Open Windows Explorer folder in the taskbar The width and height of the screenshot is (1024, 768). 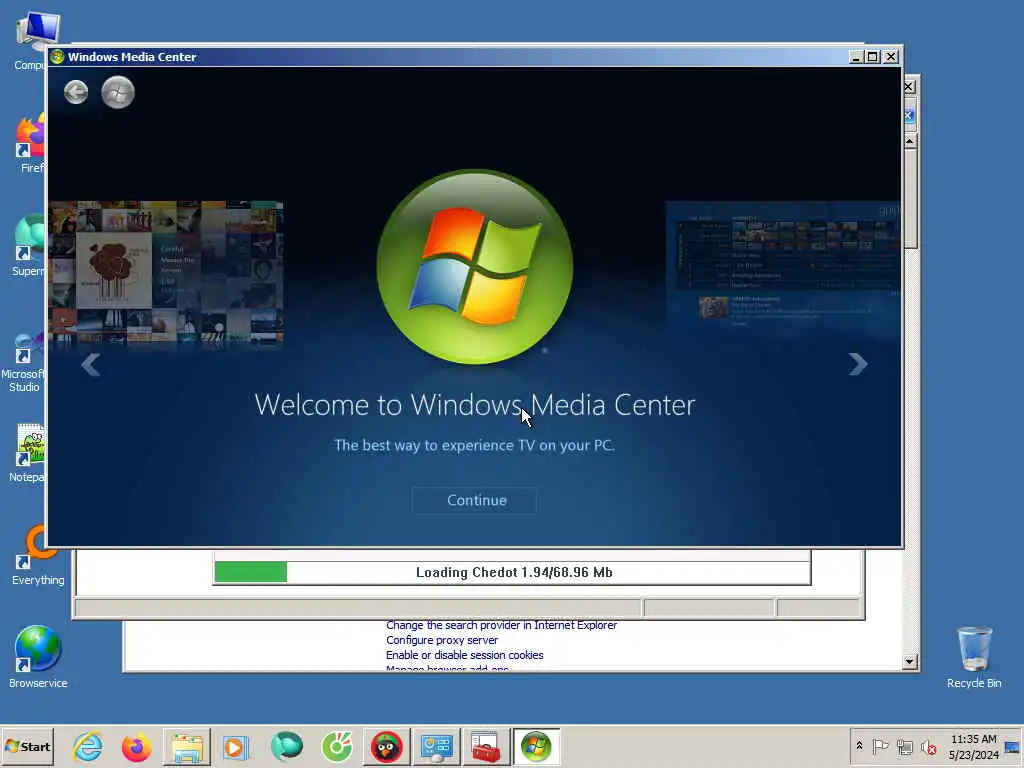click(187, 746)
